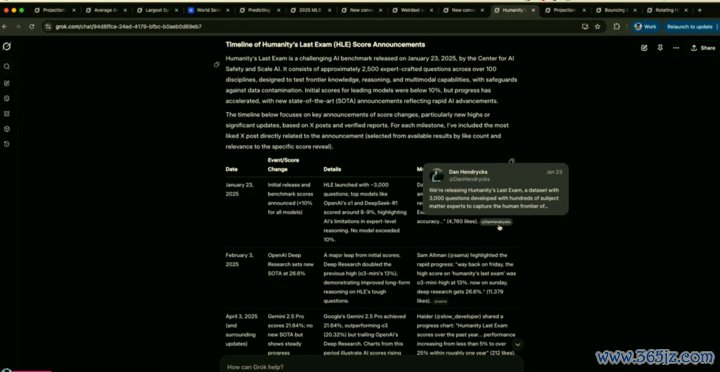Start a new chat from sidebar icon
Image resolution: width=720 pixels, height=372 pixels.
point(7,83)
